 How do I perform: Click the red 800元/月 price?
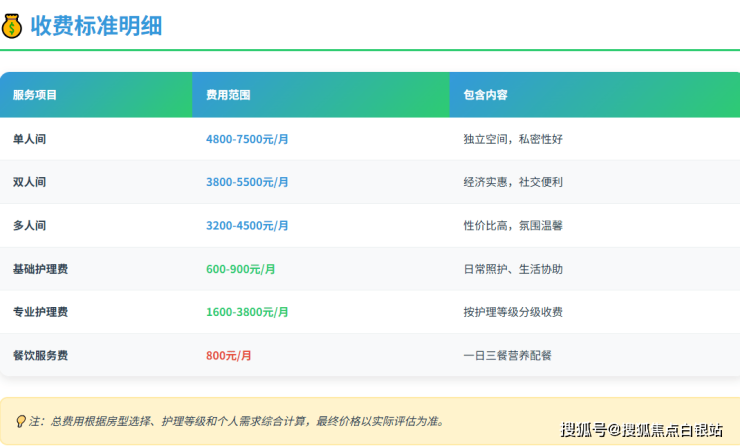click(x=229, y=355)
